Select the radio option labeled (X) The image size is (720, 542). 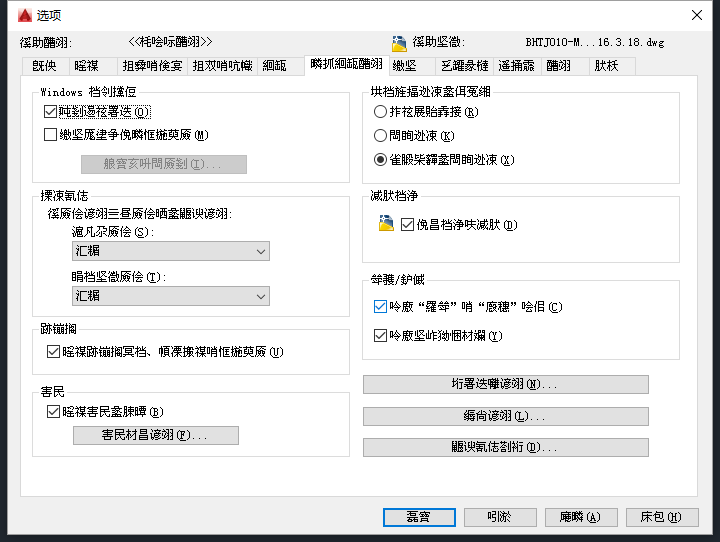pyautogui.click(x=380, y=160)
